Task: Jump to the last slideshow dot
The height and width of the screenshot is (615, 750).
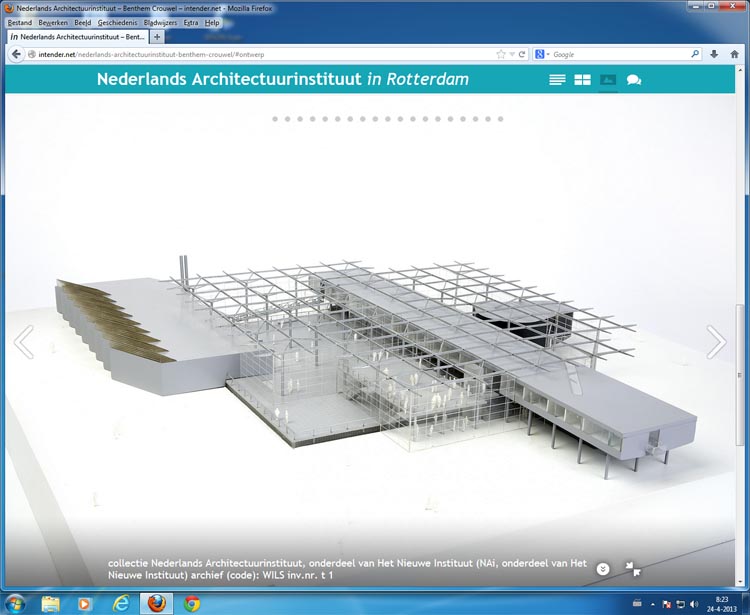Action: [500, 119]
